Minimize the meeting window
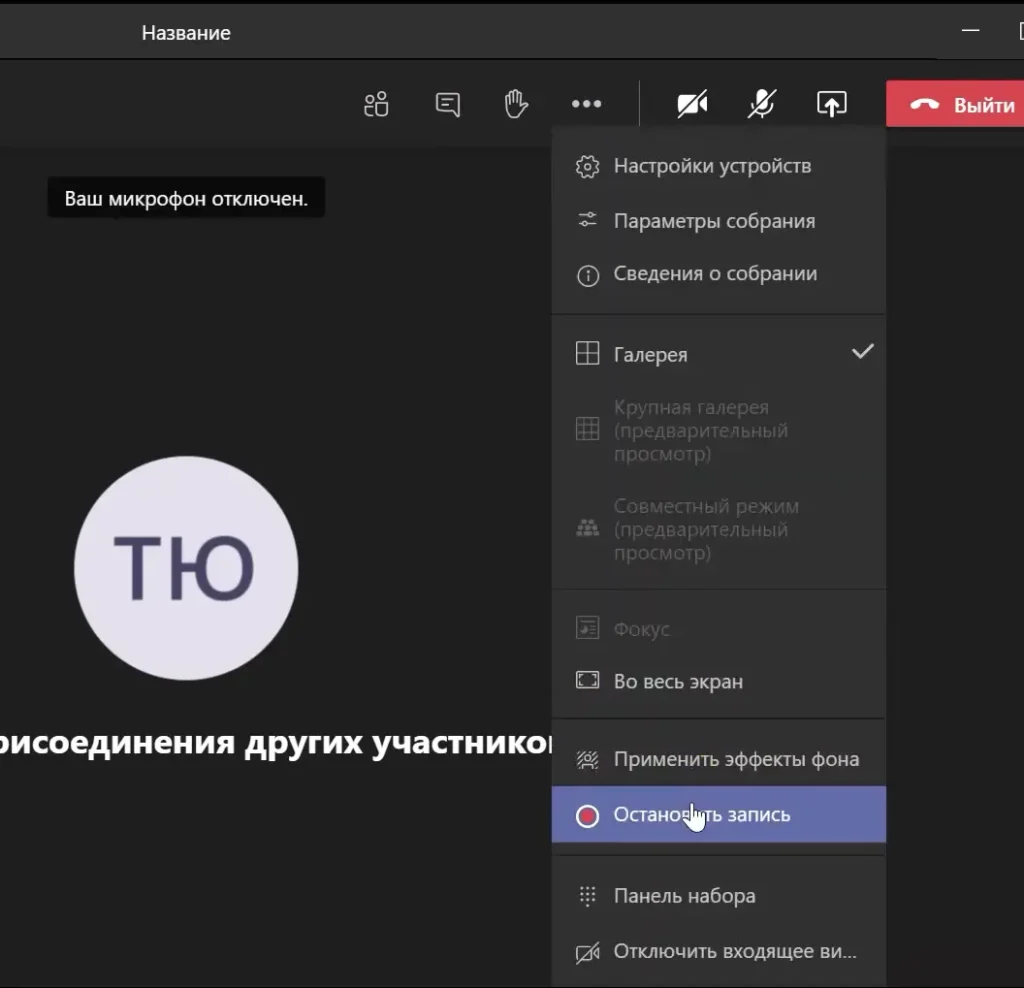 coord(970,31)
